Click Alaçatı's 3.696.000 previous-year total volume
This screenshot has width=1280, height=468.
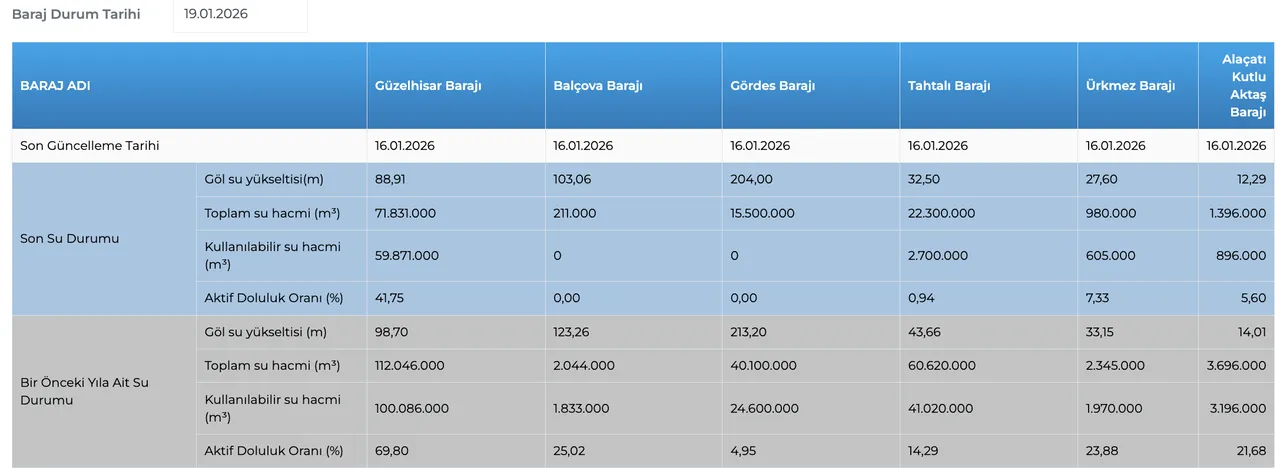(1236, 365)
